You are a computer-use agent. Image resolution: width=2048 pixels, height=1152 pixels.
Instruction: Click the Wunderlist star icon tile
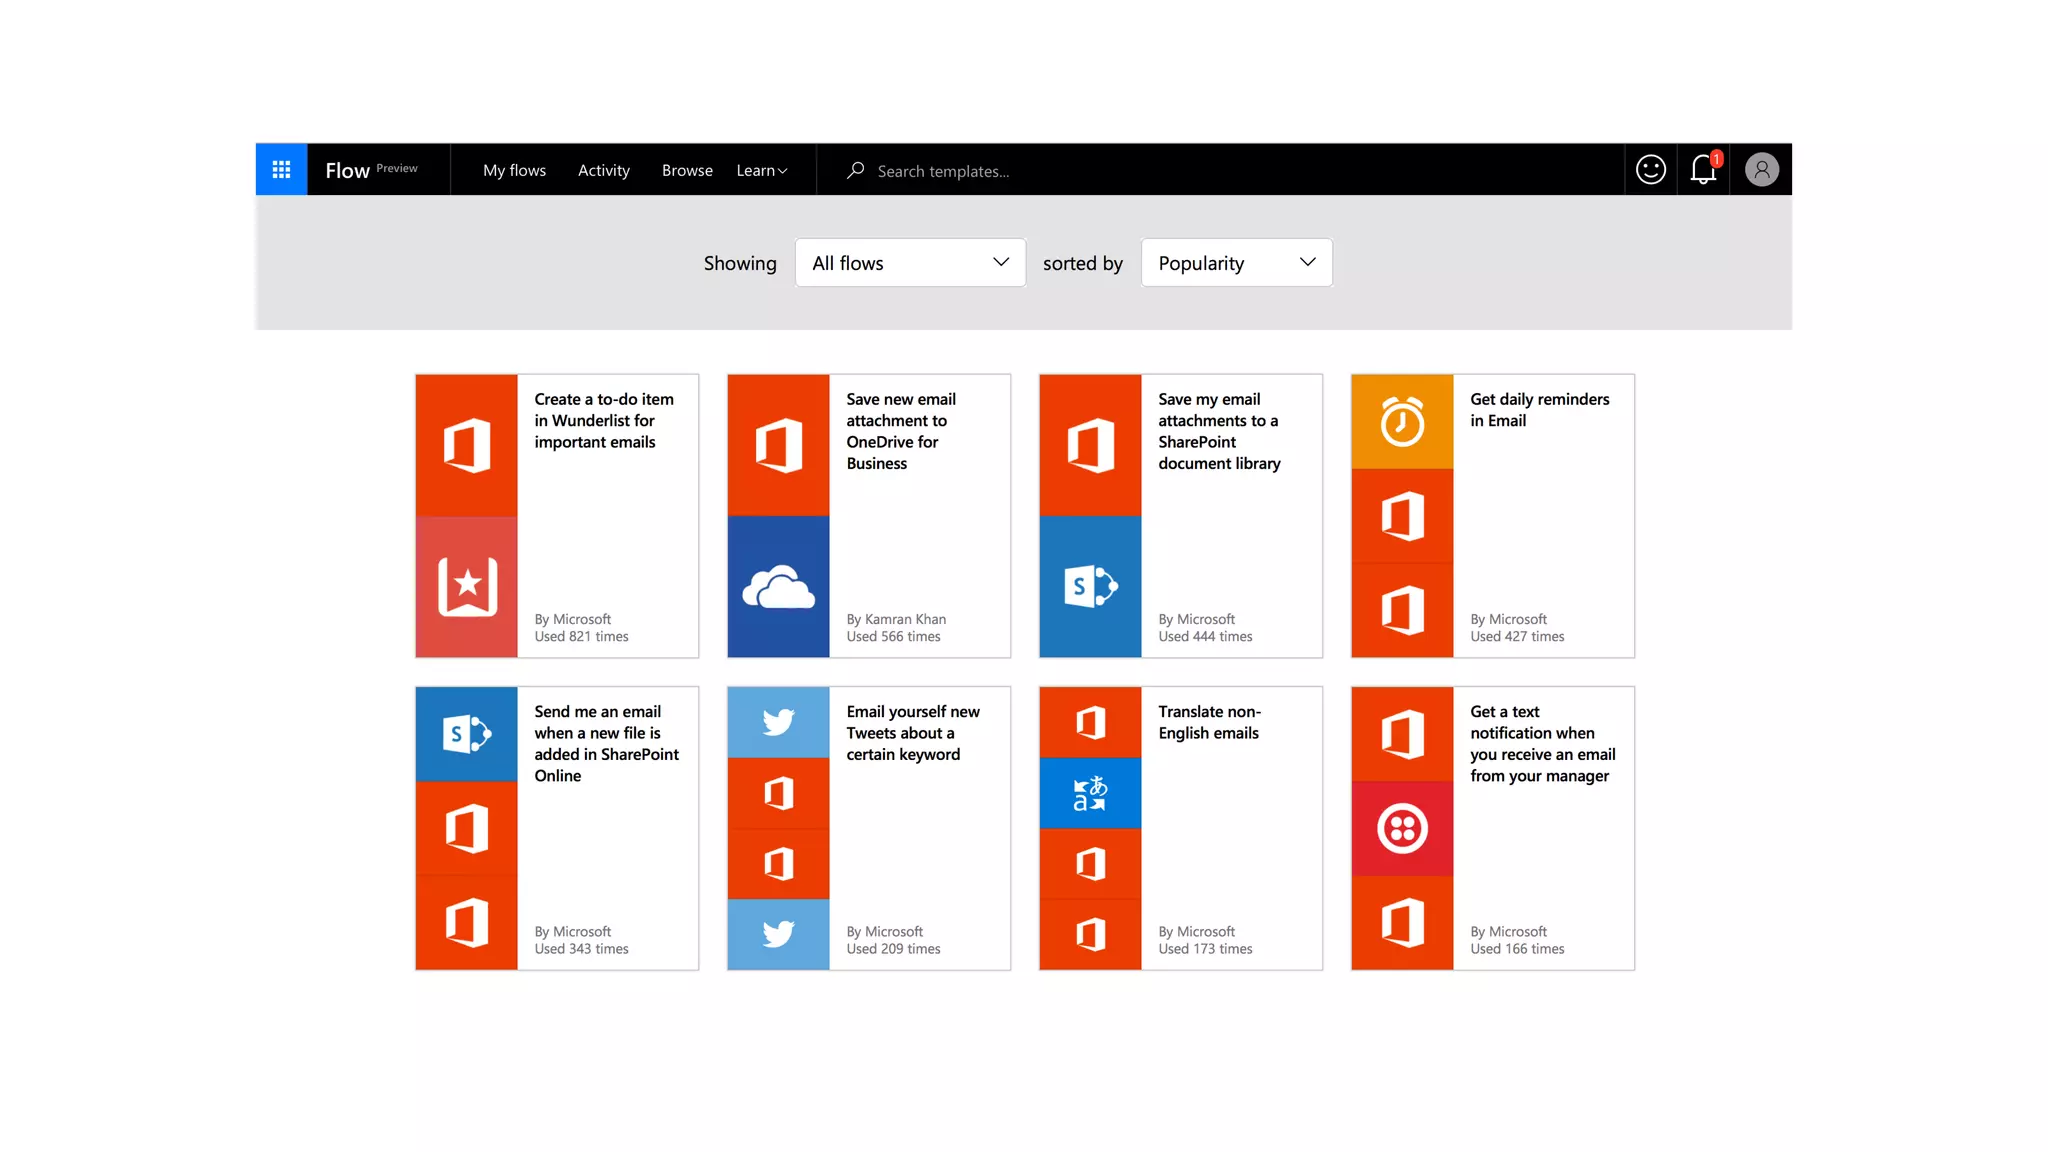tap(467, 587)
